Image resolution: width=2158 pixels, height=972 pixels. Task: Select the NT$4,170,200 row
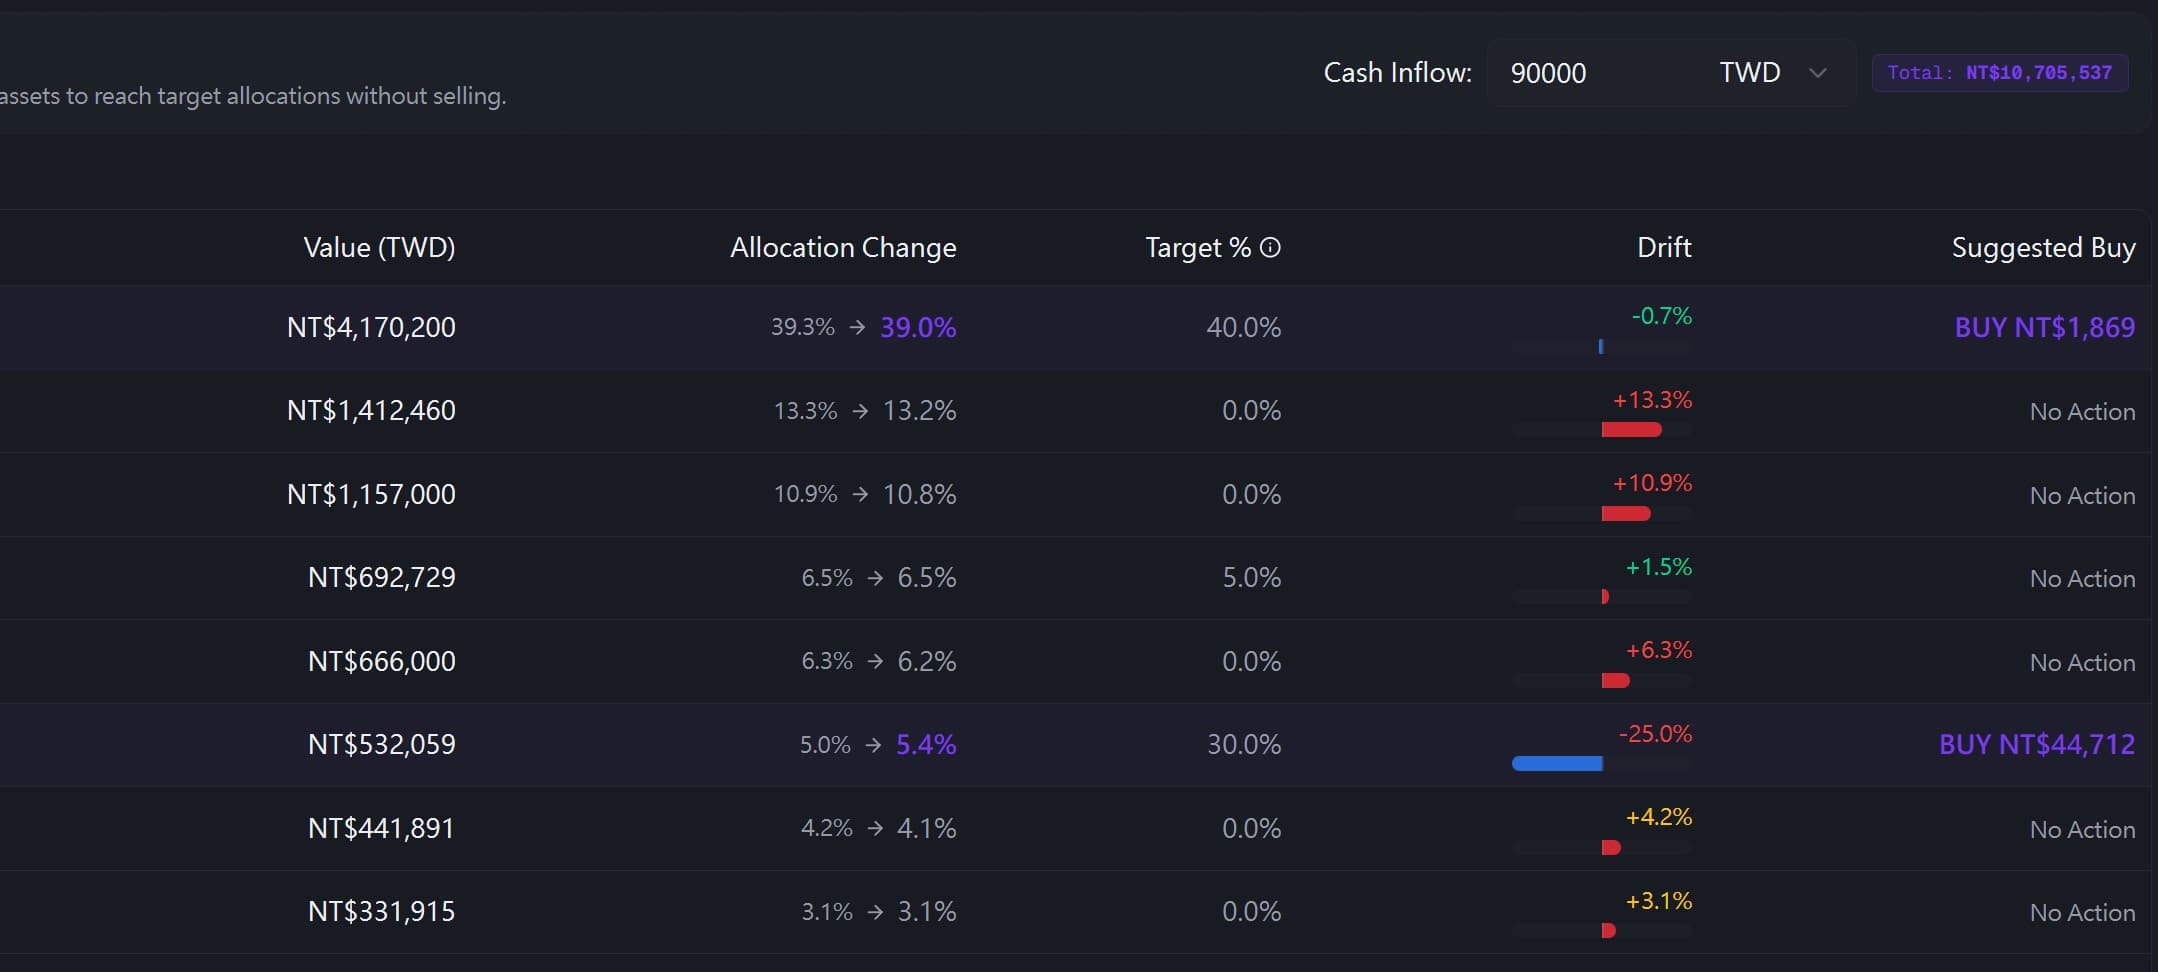1075,328
